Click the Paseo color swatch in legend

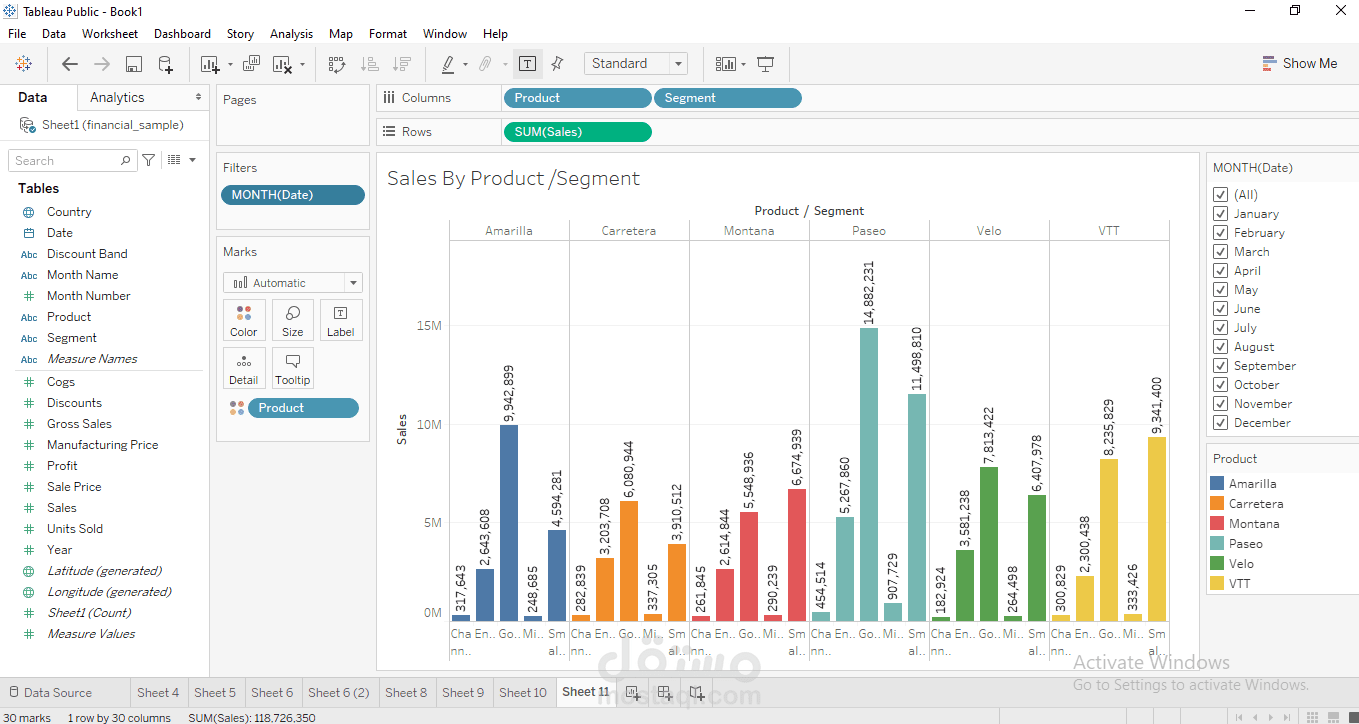[1217, 544]
